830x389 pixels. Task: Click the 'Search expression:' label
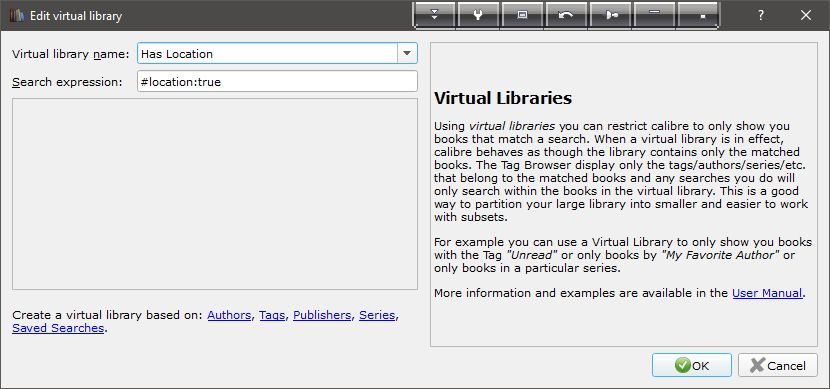(67, 82)
